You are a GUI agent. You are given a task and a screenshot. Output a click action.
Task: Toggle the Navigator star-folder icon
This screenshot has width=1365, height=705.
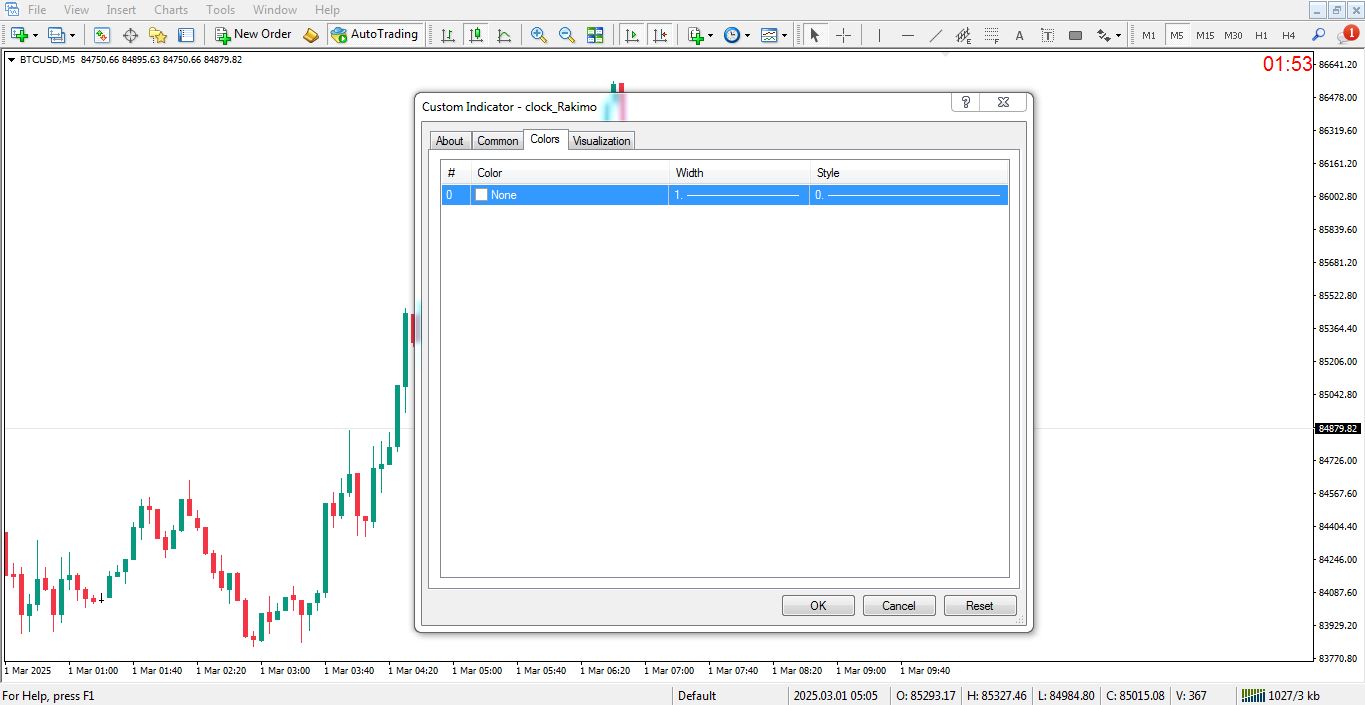click(x=158, y=35)
